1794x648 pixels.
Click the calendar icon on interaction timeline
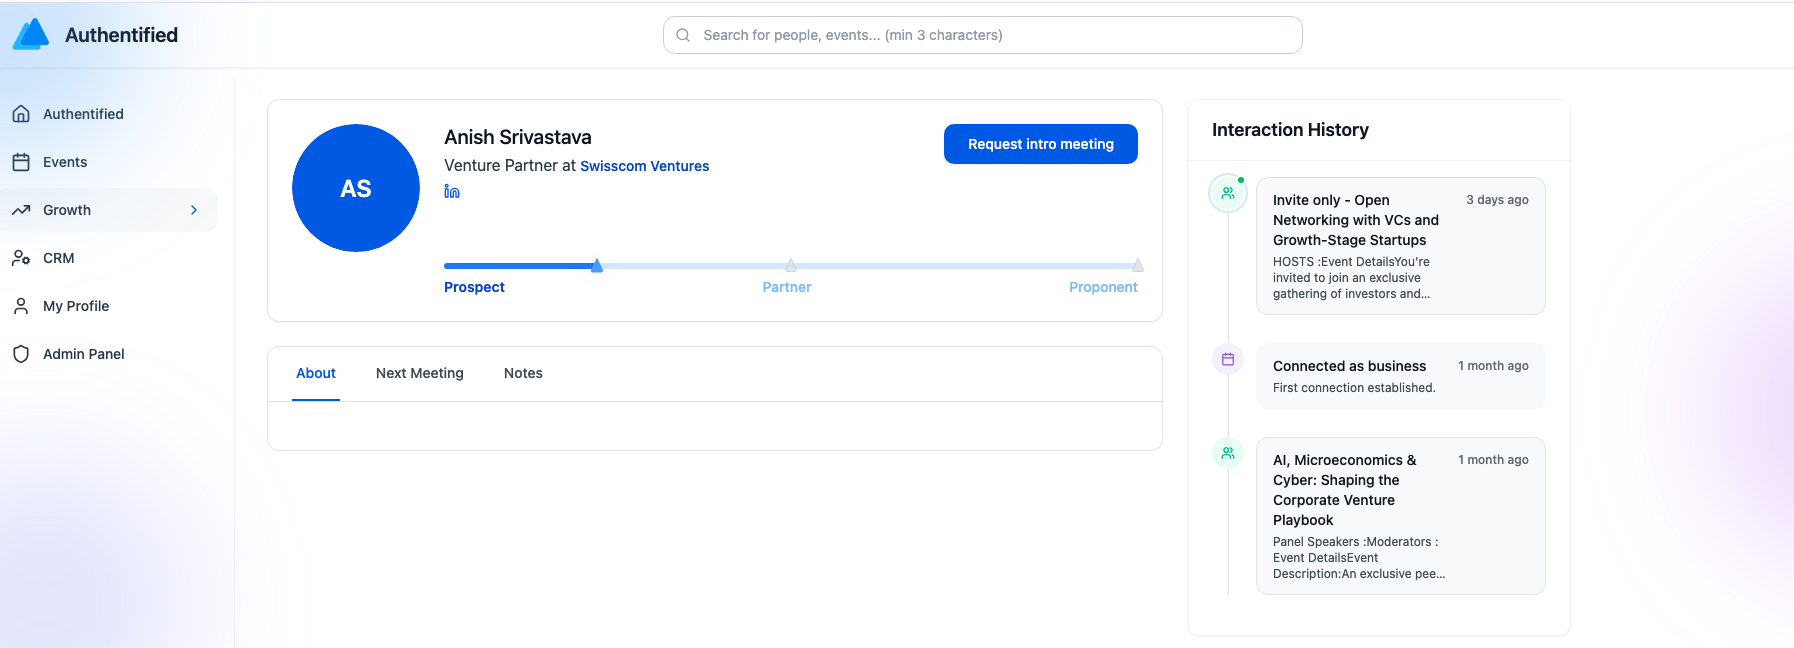click(1228, 359)
